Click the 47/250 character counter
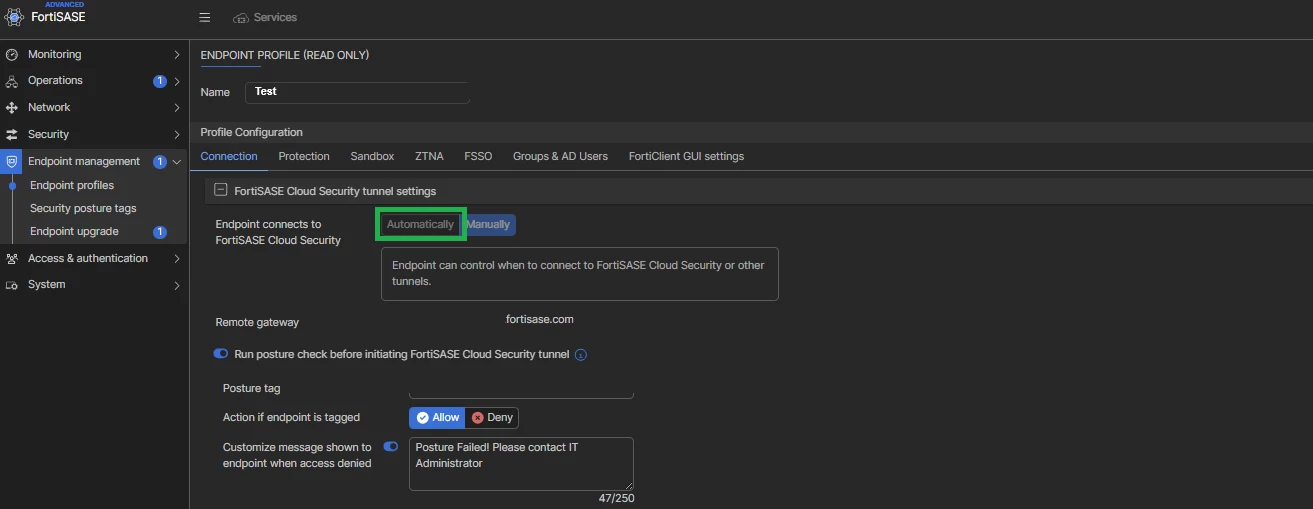Viewport: 1313px width, 509px height. (616, 498)
